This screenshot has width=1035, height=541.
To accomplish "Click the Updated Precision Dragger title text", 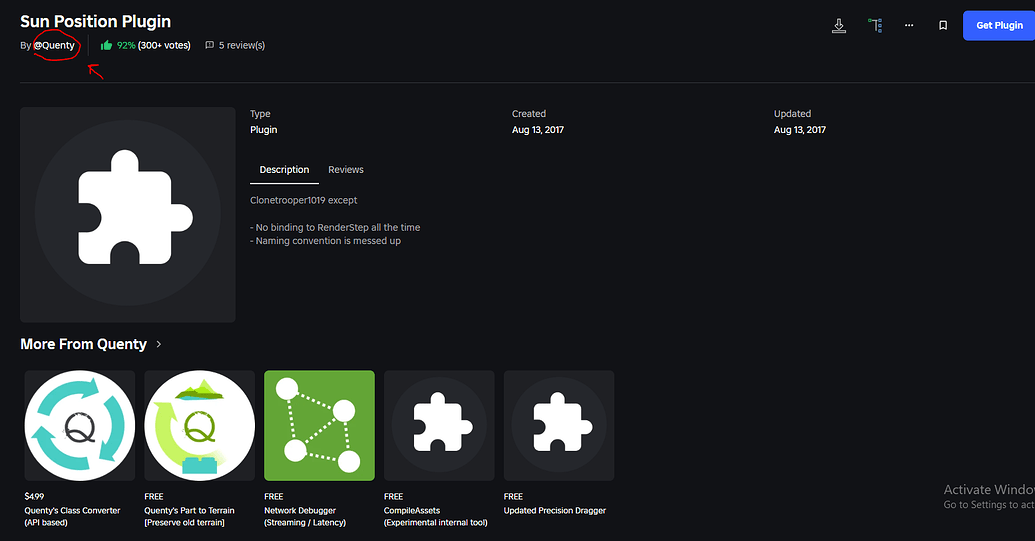I will pos(554,511).
